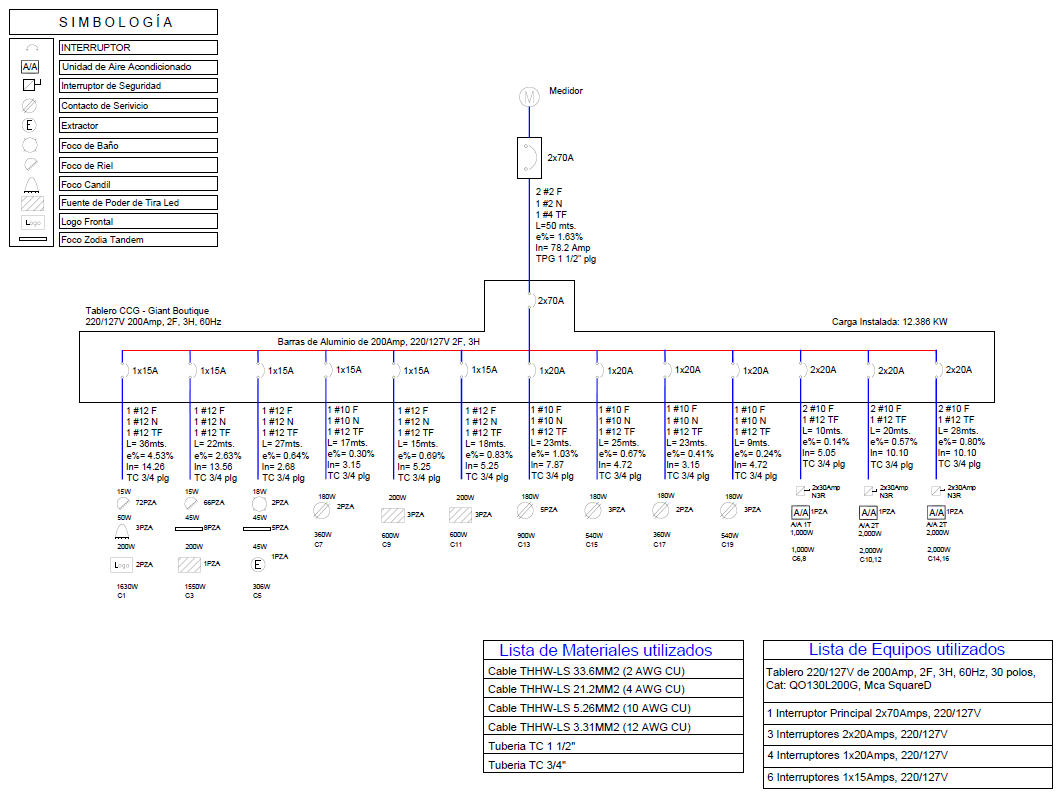Click the Logo Frontal legend symbol
This screenshot has width=1058, height=795.
pyautogui.click(x=32, y=222)
